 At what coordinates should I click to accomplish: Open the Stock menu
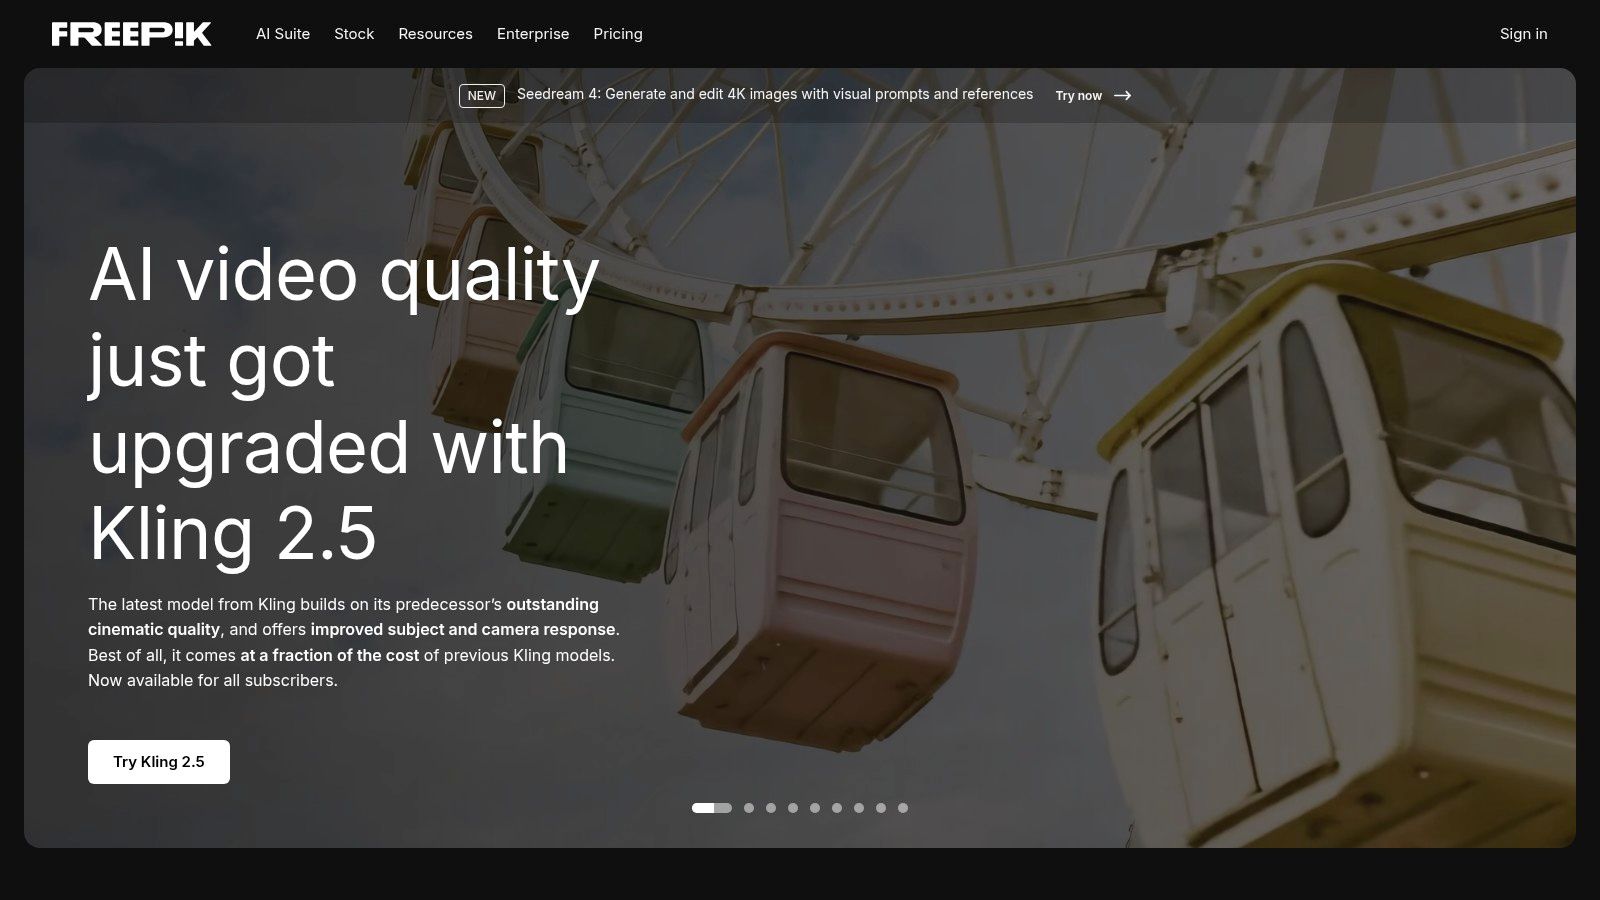[354, 34]
